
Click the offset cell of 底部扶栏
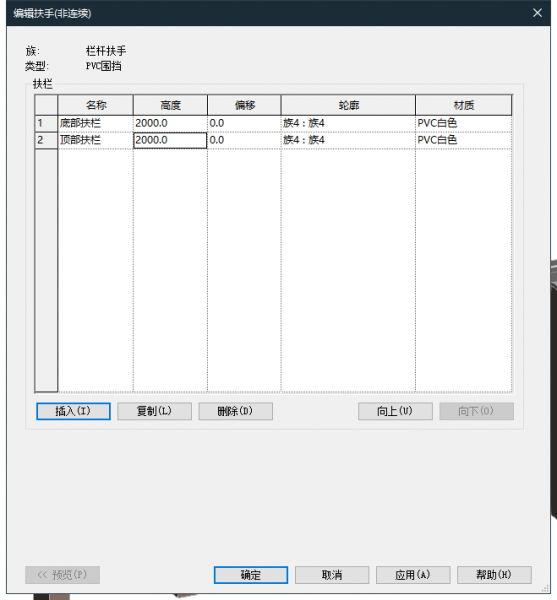[x=244, y=123]
